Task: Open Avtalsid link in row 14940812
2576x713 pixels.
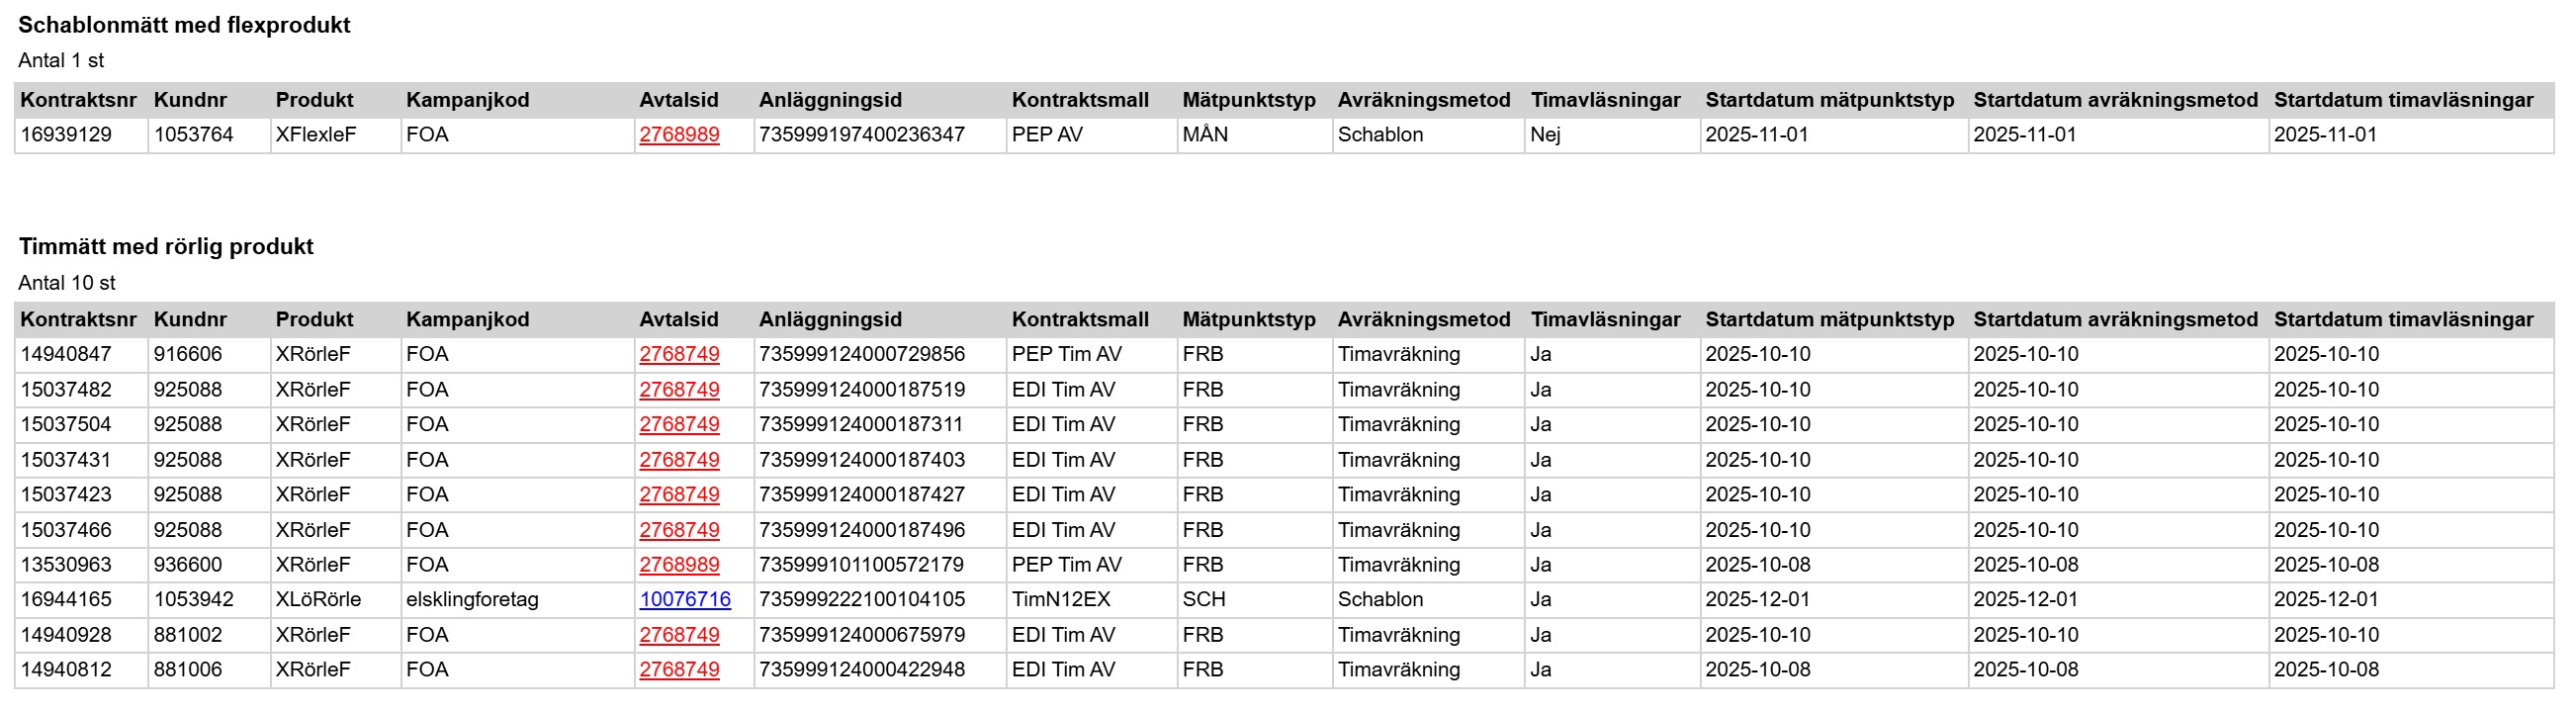Action: pos(679,670)
